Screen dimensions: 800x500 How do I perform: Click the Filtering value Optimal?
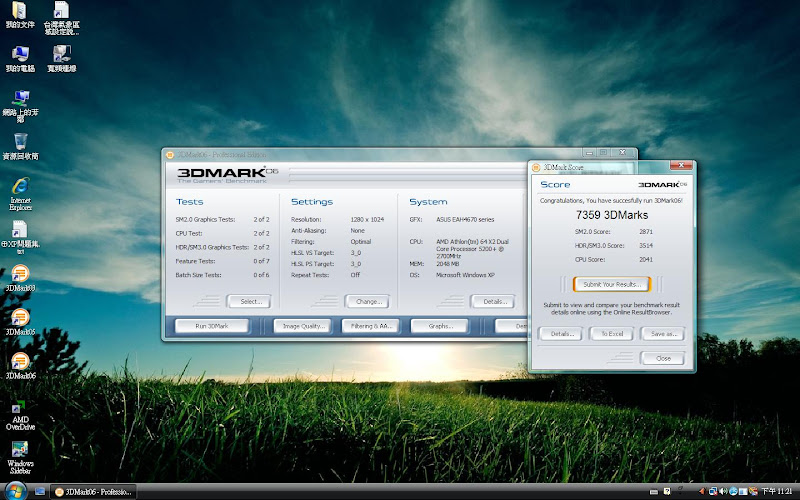point(360,242)
